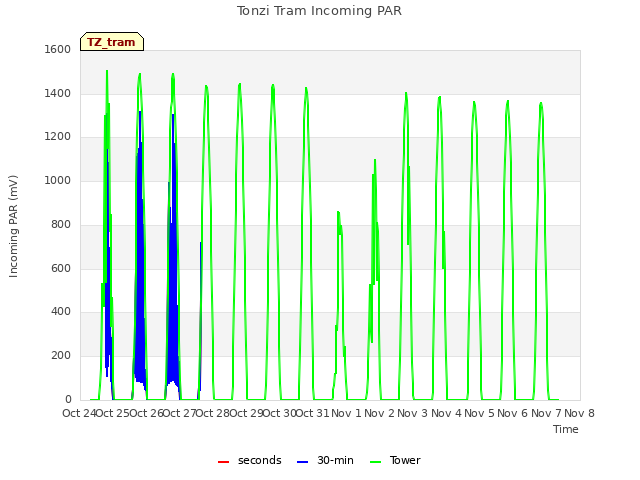Click the 'Nov 1' x-axis date label

pyautogui.click(x=346, y=413)
